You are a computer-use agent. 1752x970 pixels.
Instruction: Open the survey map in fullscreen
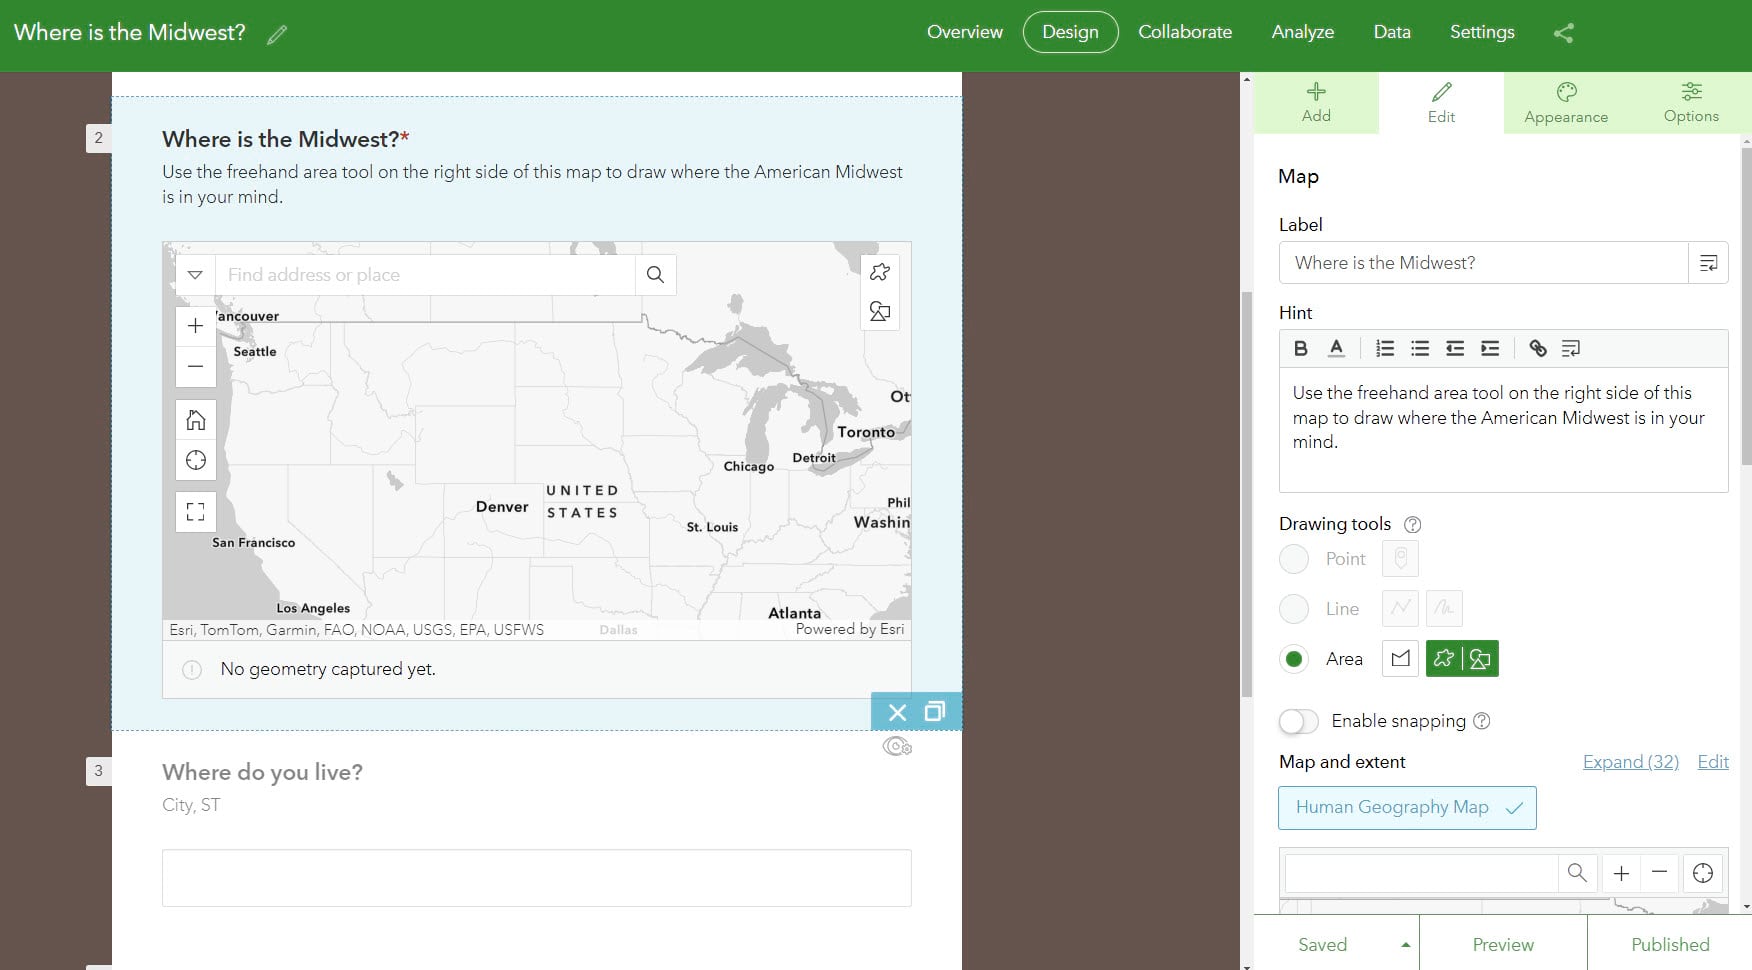point(196,512)
